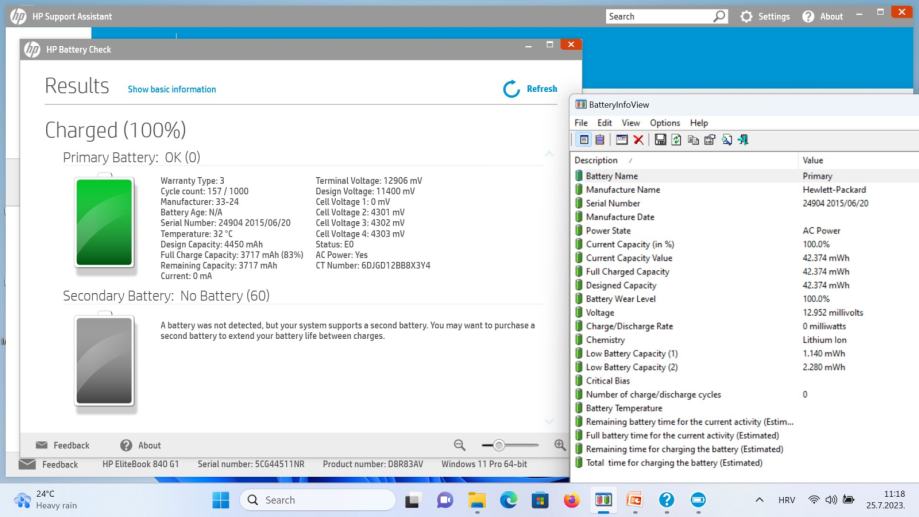The width and height of the screenshot is (919, 517).
Task: Click the scroll-down chevron in Battery Check results
Action: coord(549,421)
